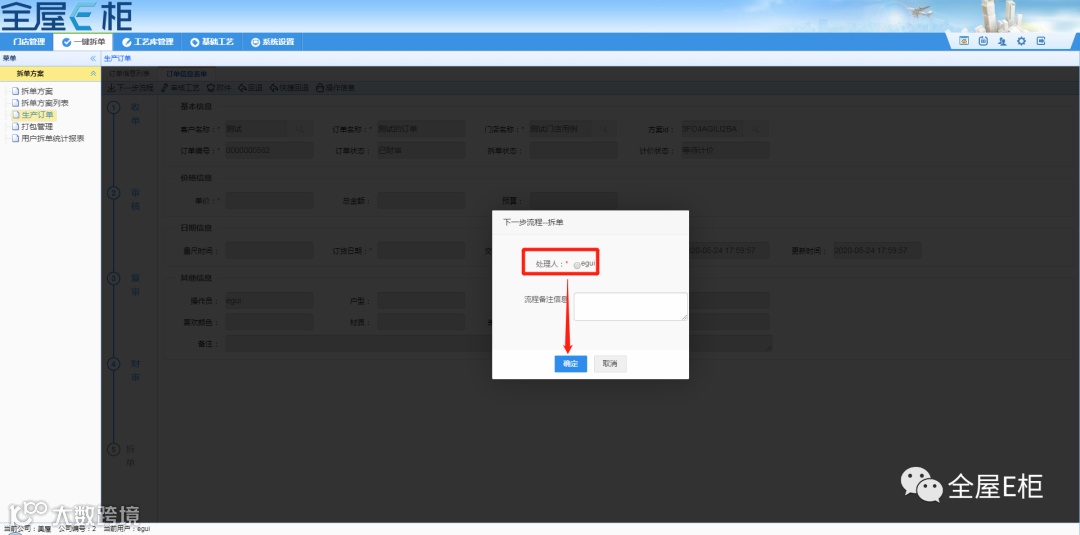The image size is (1080, 535).
Task: Click the search icon in 客户名称 field
Action: tap(300, 129)
